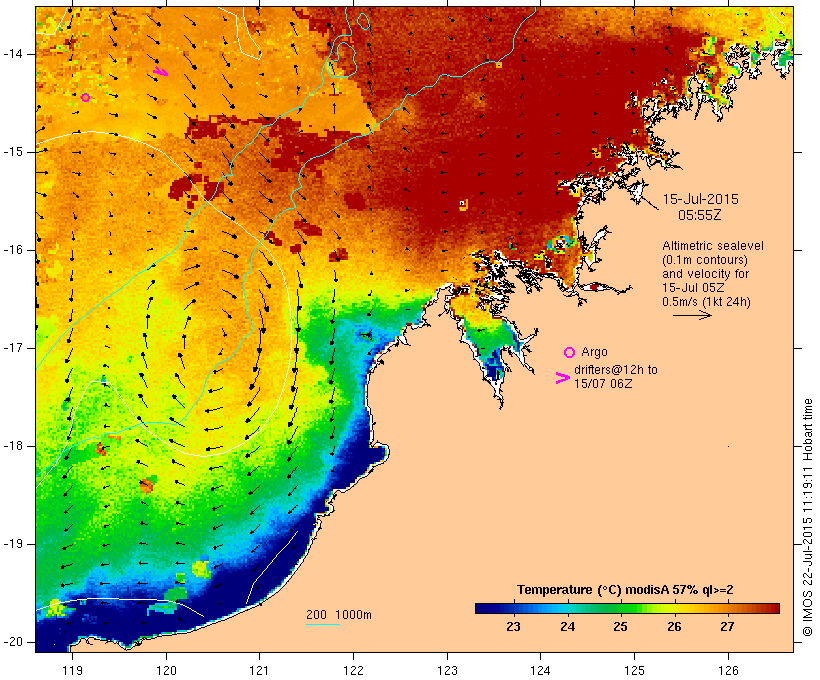Click the temperature color bar
Viewport: 820px width, 680px height.
pos(627,608)
